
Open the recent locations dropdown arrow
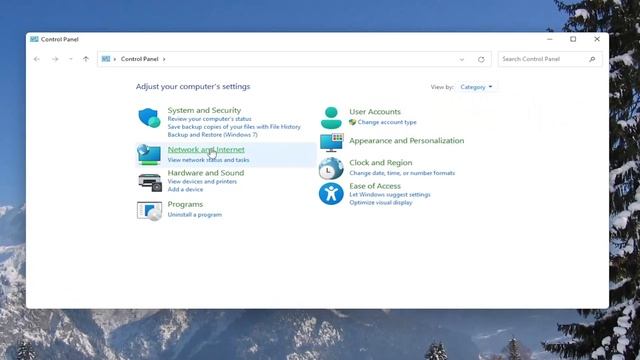[70, 59]
